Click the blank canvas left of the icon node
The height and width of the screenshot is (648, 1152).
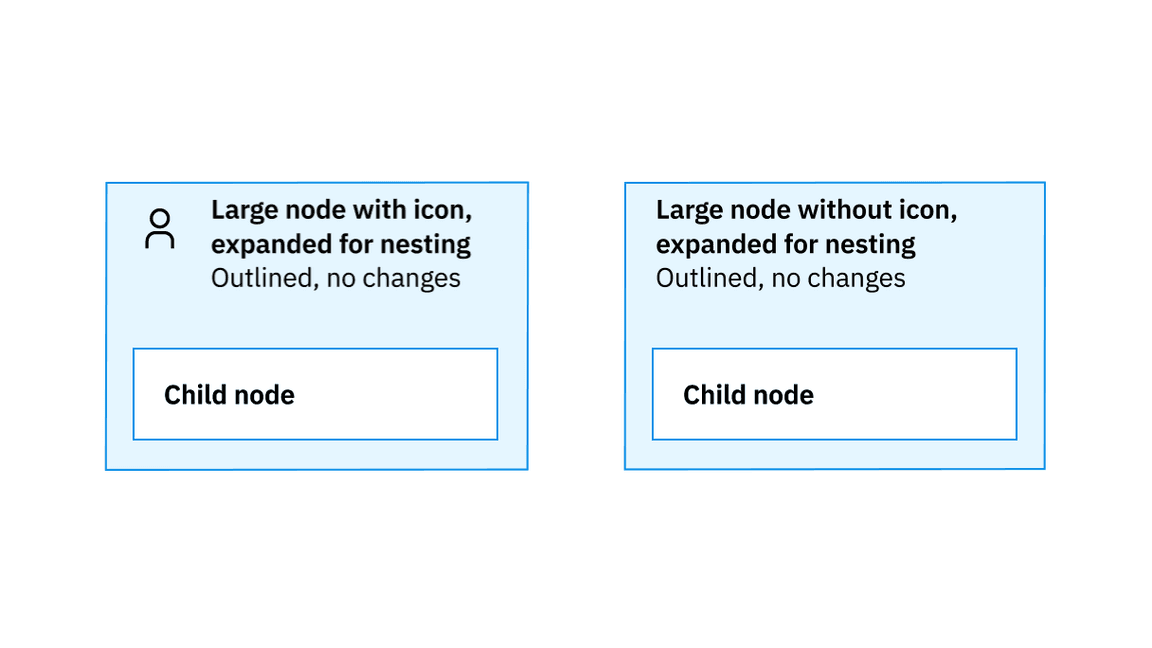tap(52, 325)
